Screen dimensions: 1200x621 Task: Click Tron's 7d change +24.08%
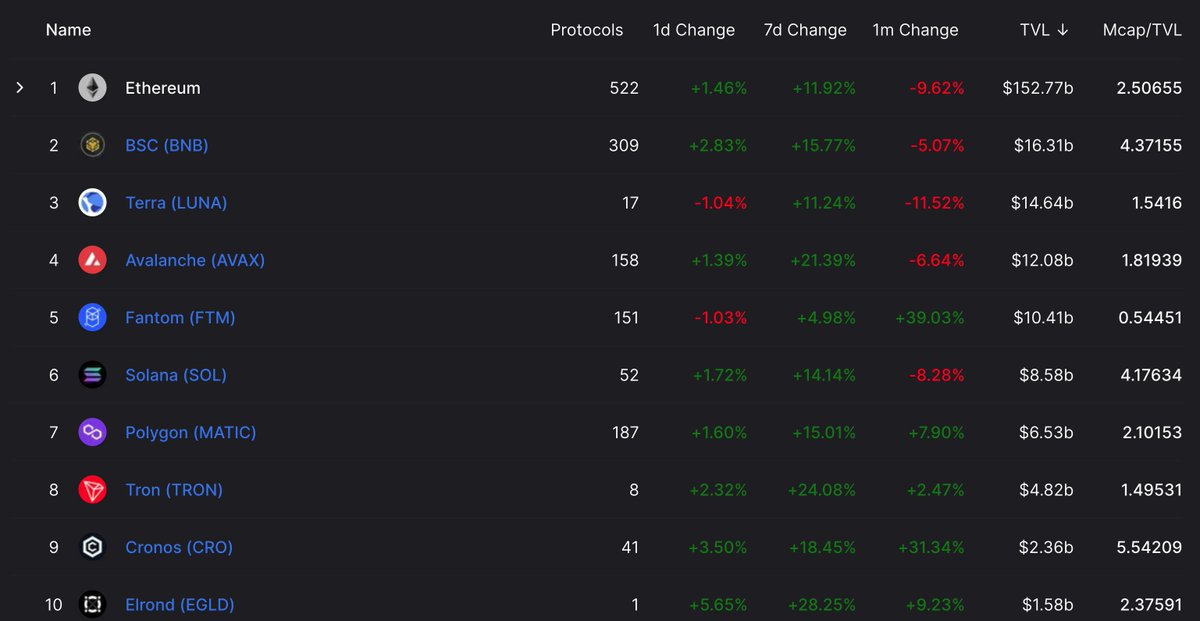tap(822, 490)
